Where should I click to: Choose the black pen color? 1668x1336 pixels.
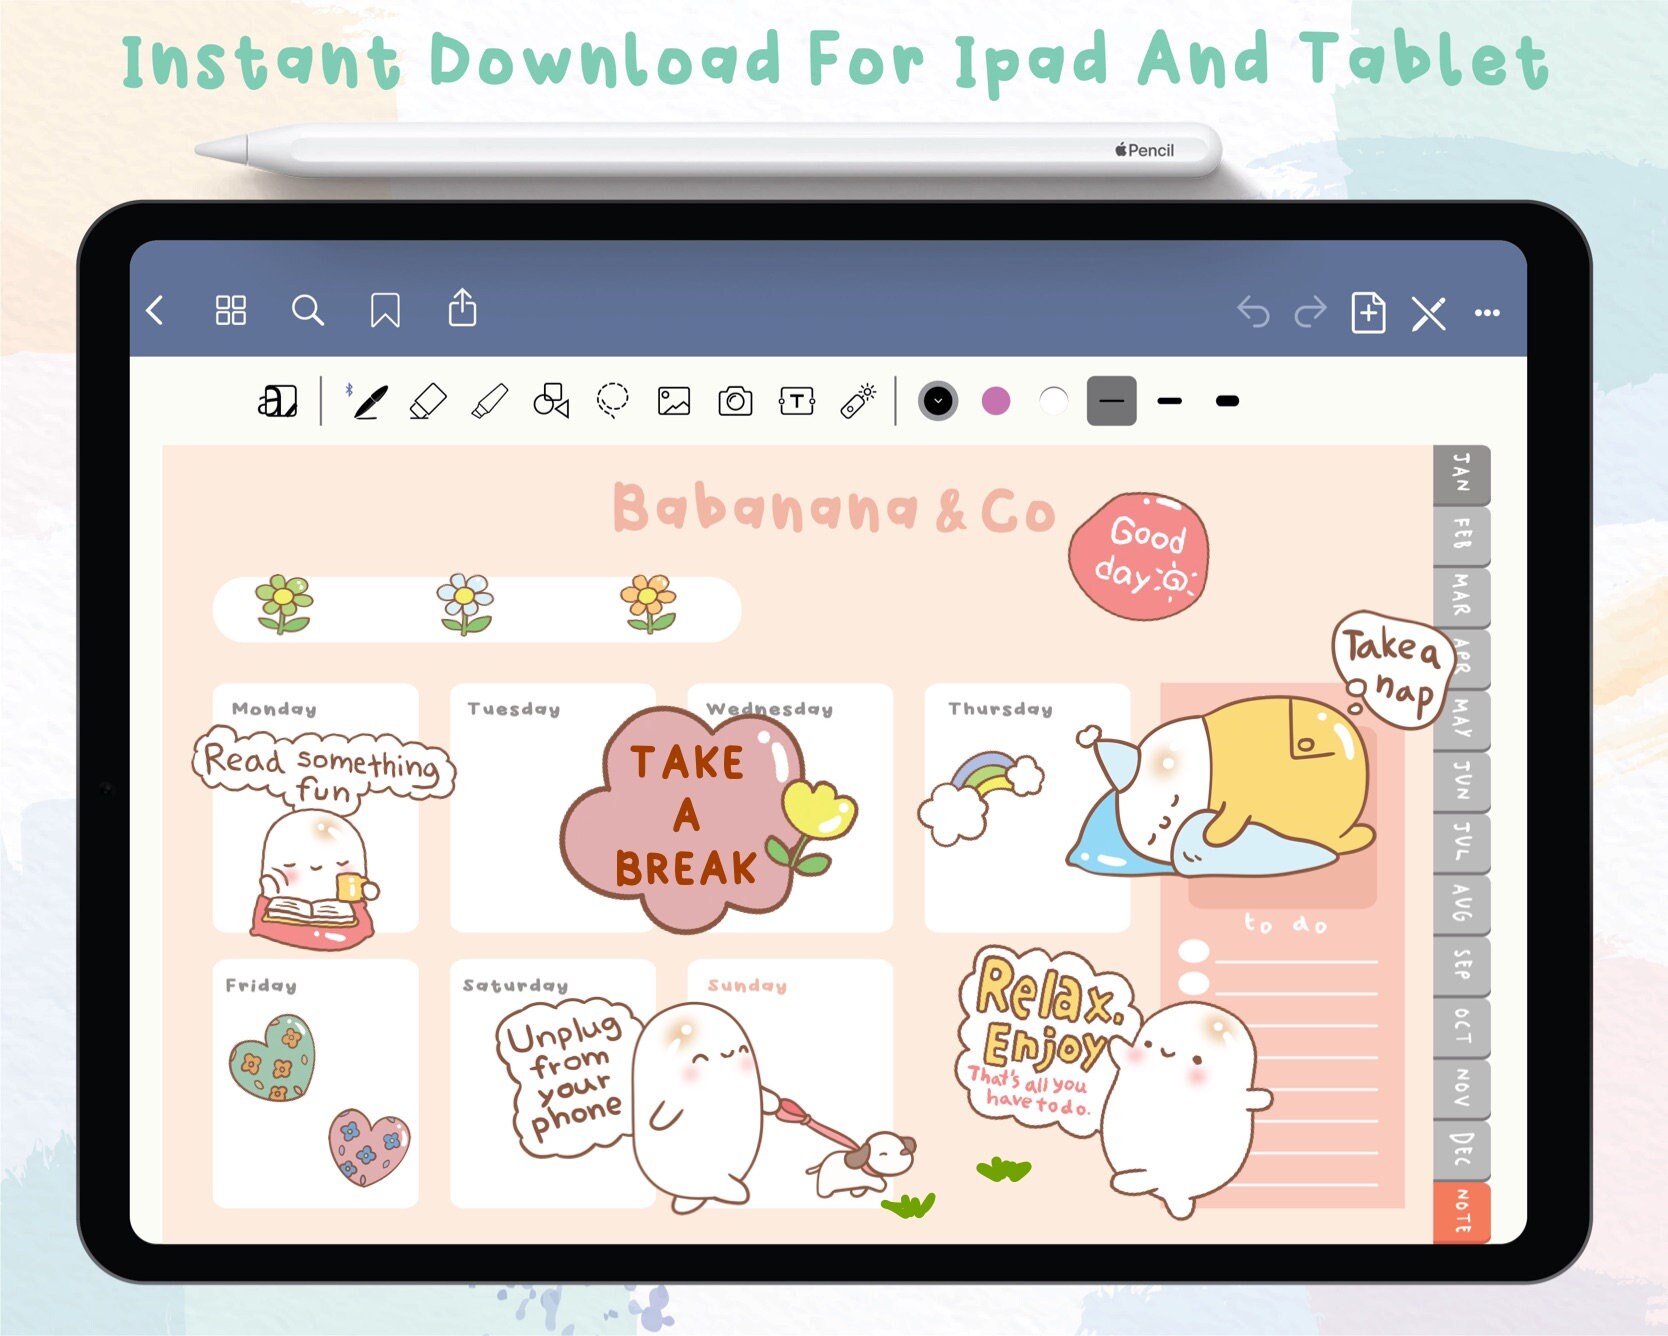(x=938, y=401)
